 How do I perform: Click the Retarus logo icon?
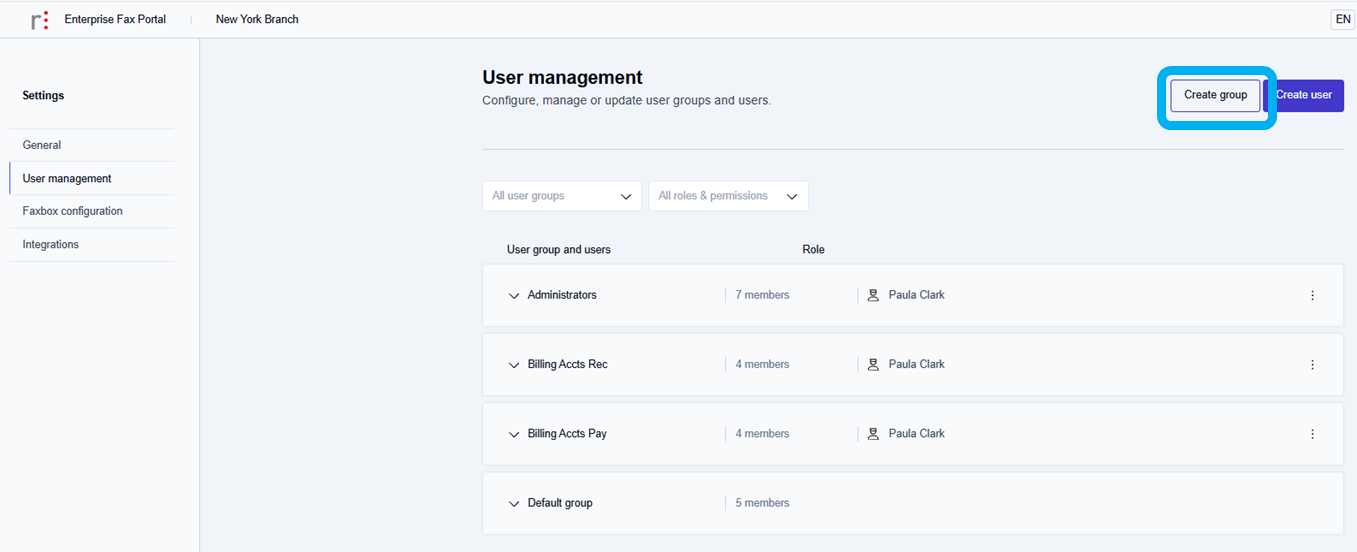click(39, 20)
